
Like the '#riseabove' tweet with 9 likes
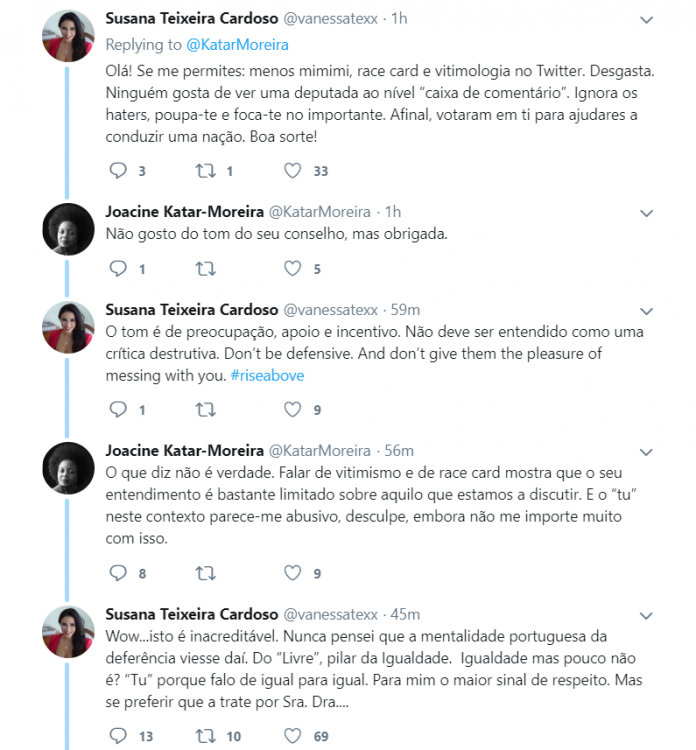(x=293, y=409)
